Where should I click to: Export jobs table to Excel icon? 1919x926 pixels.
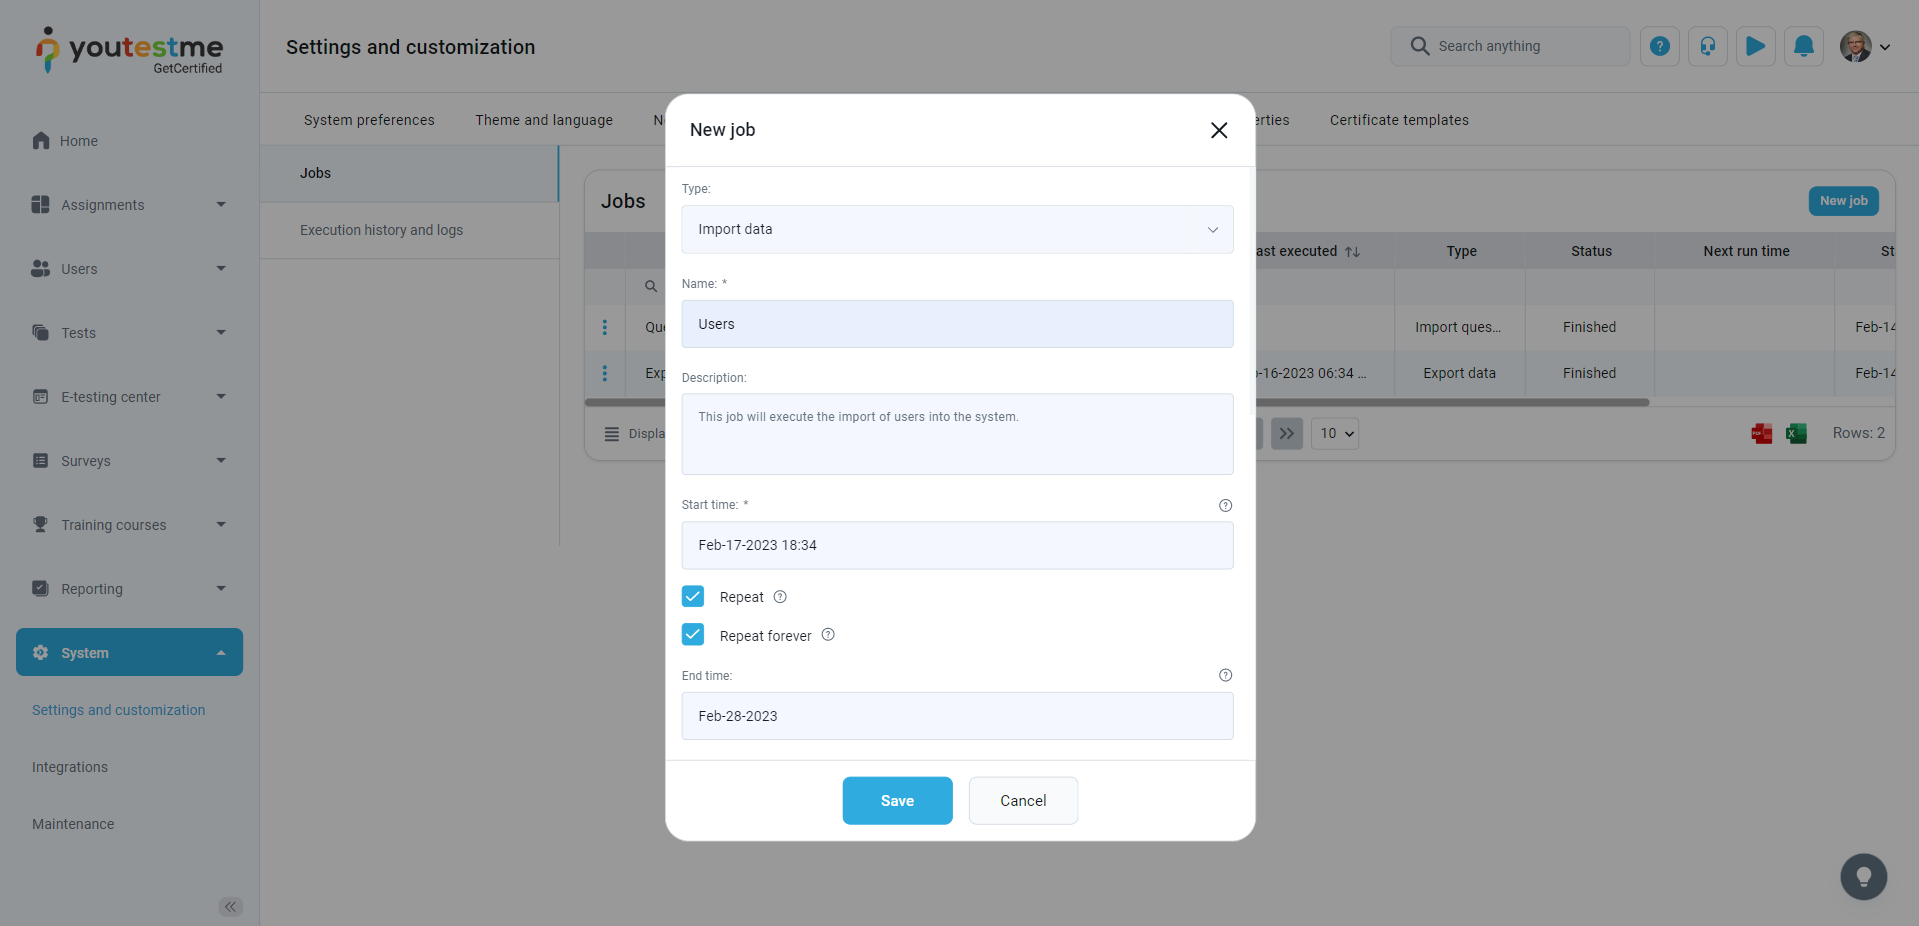[1796, 433]
